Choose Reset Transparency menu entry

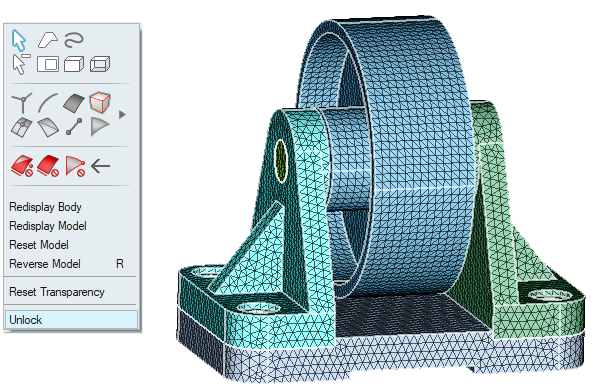tap(57, 292)
